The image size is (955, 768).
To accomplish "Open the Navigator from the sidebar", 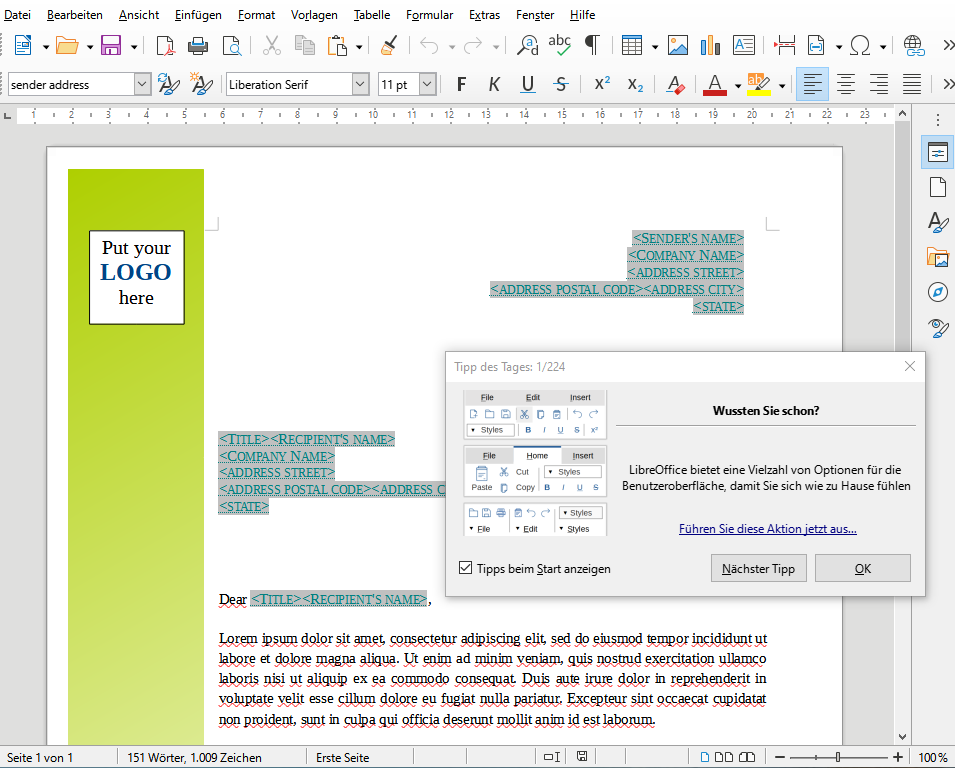I will (x=937, y=292).
